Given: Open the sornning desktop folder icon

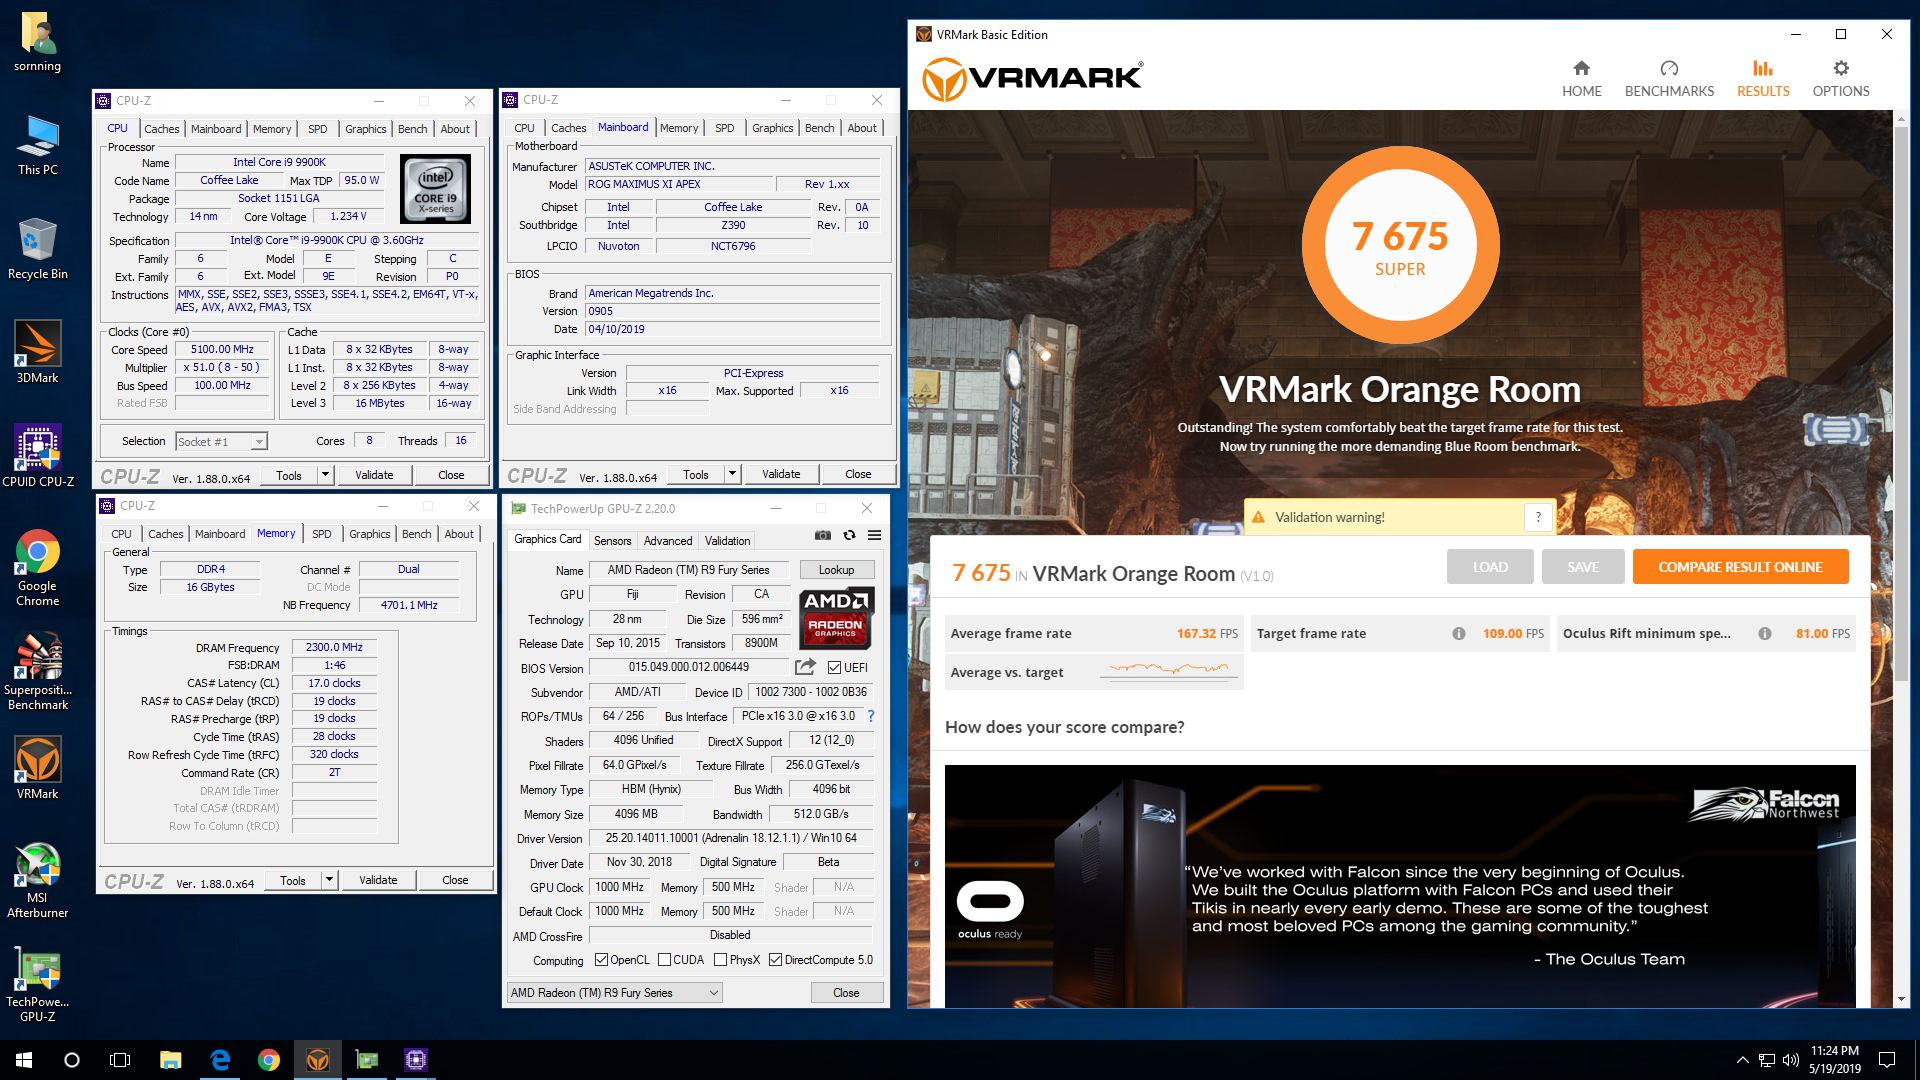Looking at the screenshot, I should point(38,42).
